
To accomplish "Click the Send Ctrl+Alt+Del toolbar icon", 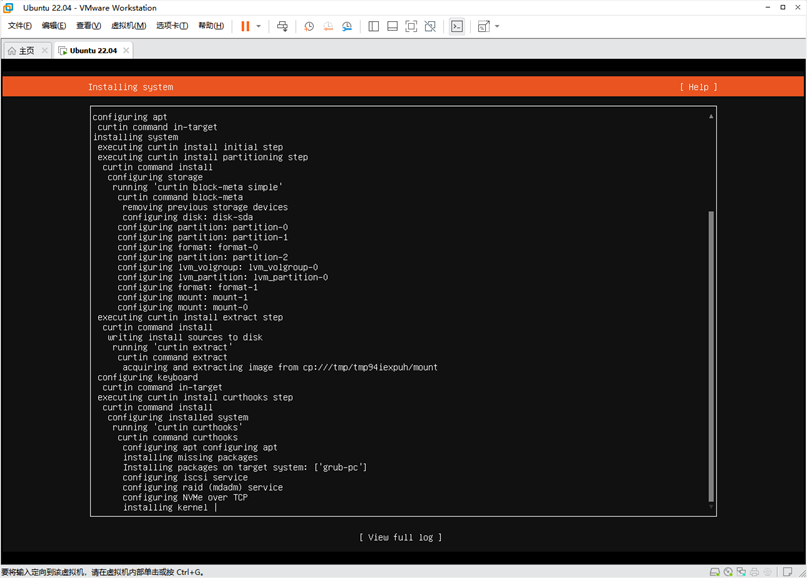I will pyautogui.click(x=282, y=26).
